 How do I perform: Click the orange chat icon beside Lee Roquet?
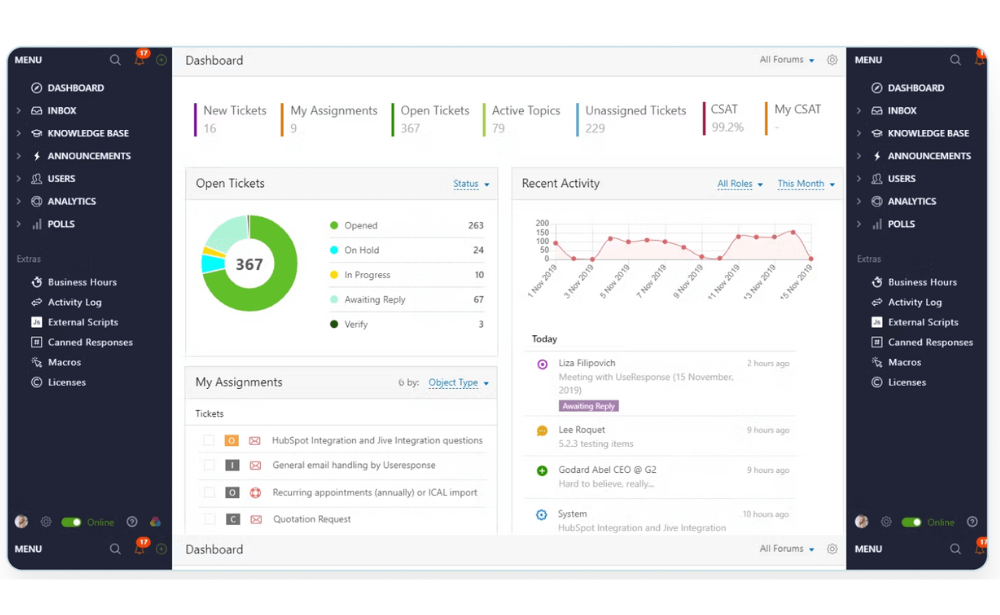[x=542, y=431]
